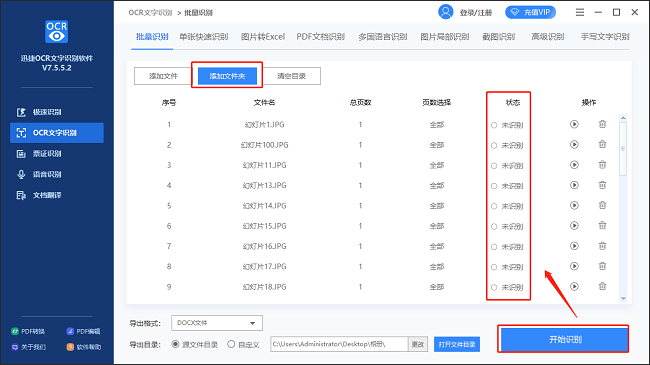
Task: Select status radio for 幻灯片11.JPG
Action: click(494, 166)
